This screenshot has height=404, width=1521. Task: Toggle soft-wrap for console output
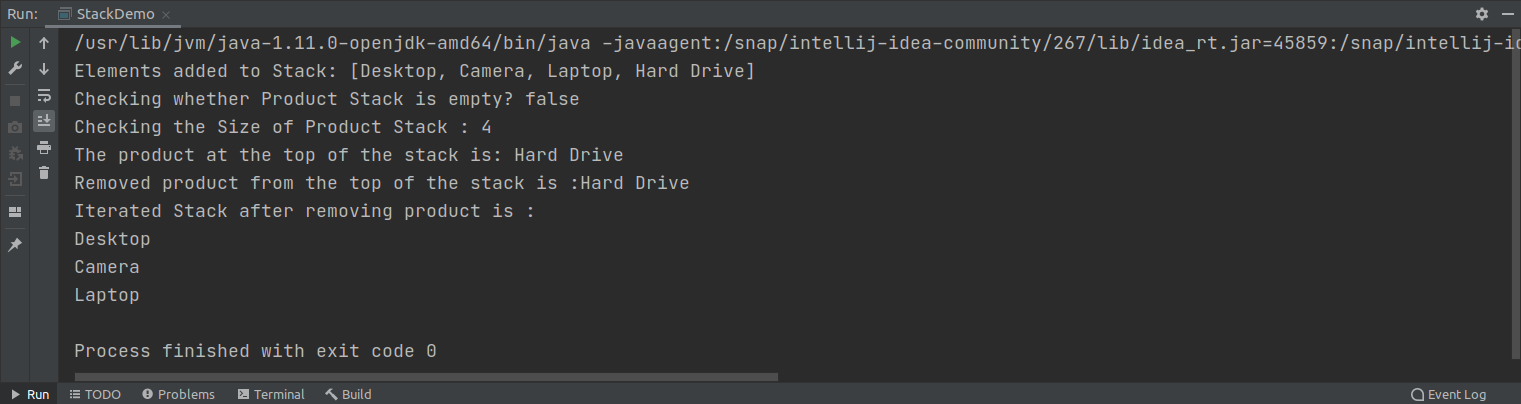[x=44, y=95]
